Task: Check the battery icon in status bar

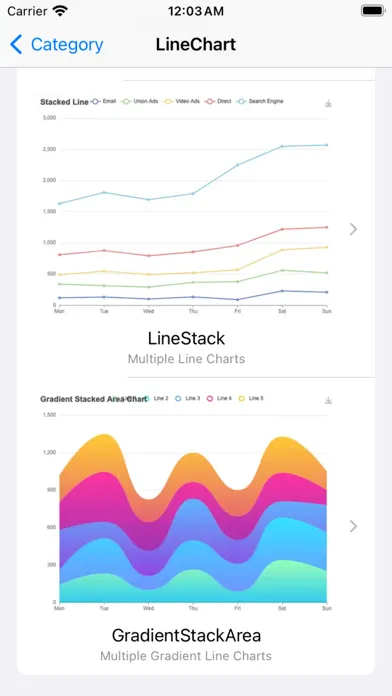Action: [372, 11]
